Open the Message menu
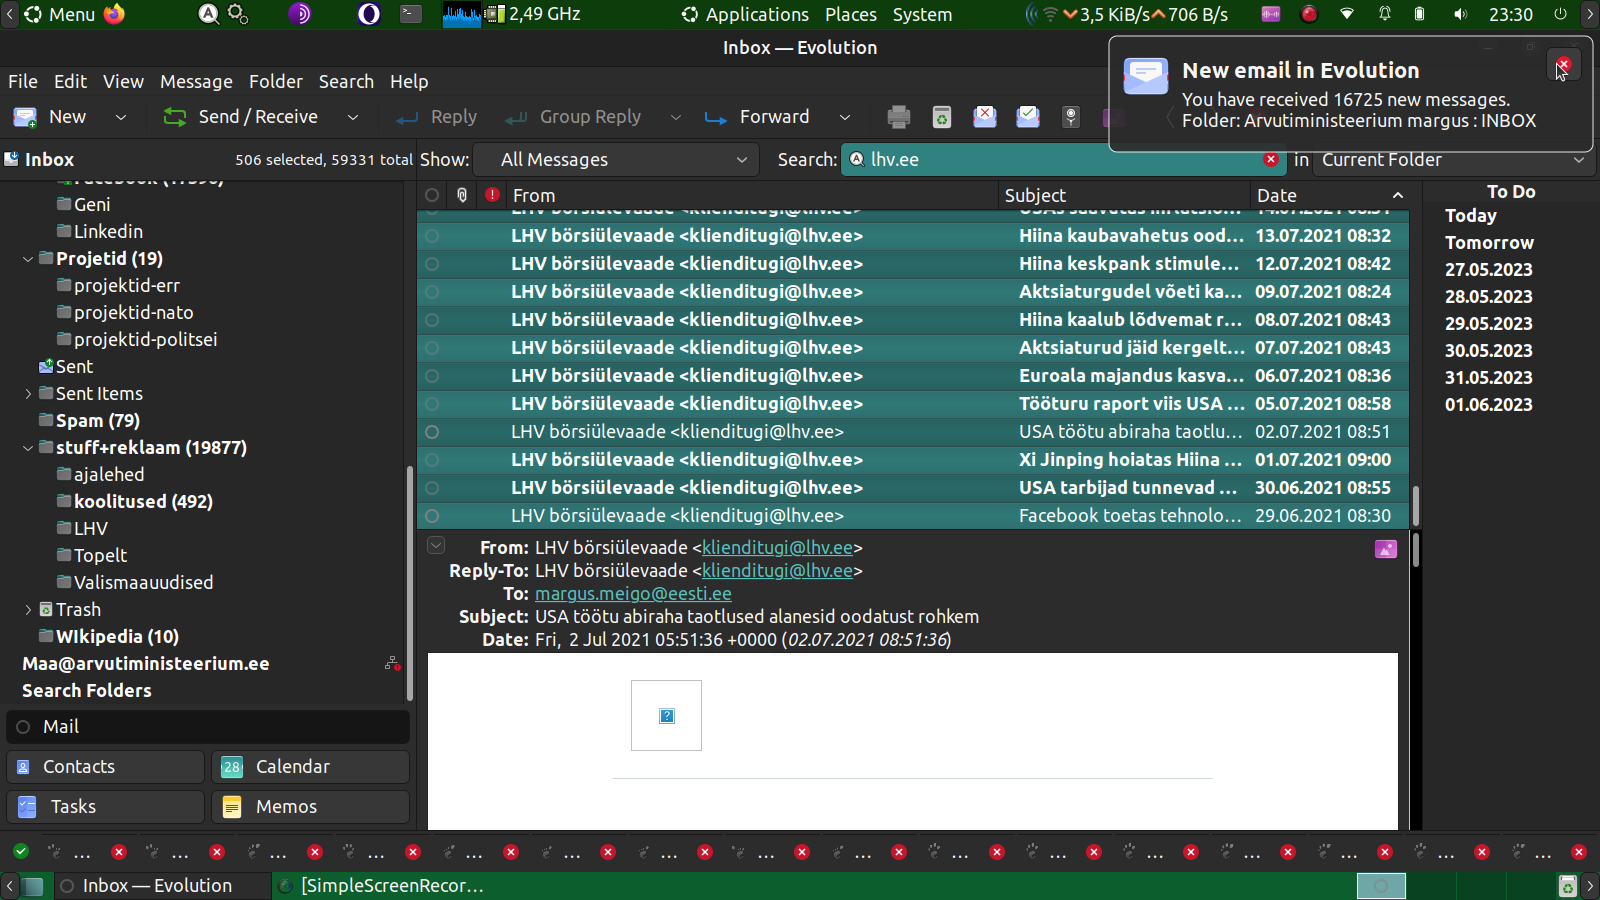Screen dimensions: 1600x900 point(196,82)
